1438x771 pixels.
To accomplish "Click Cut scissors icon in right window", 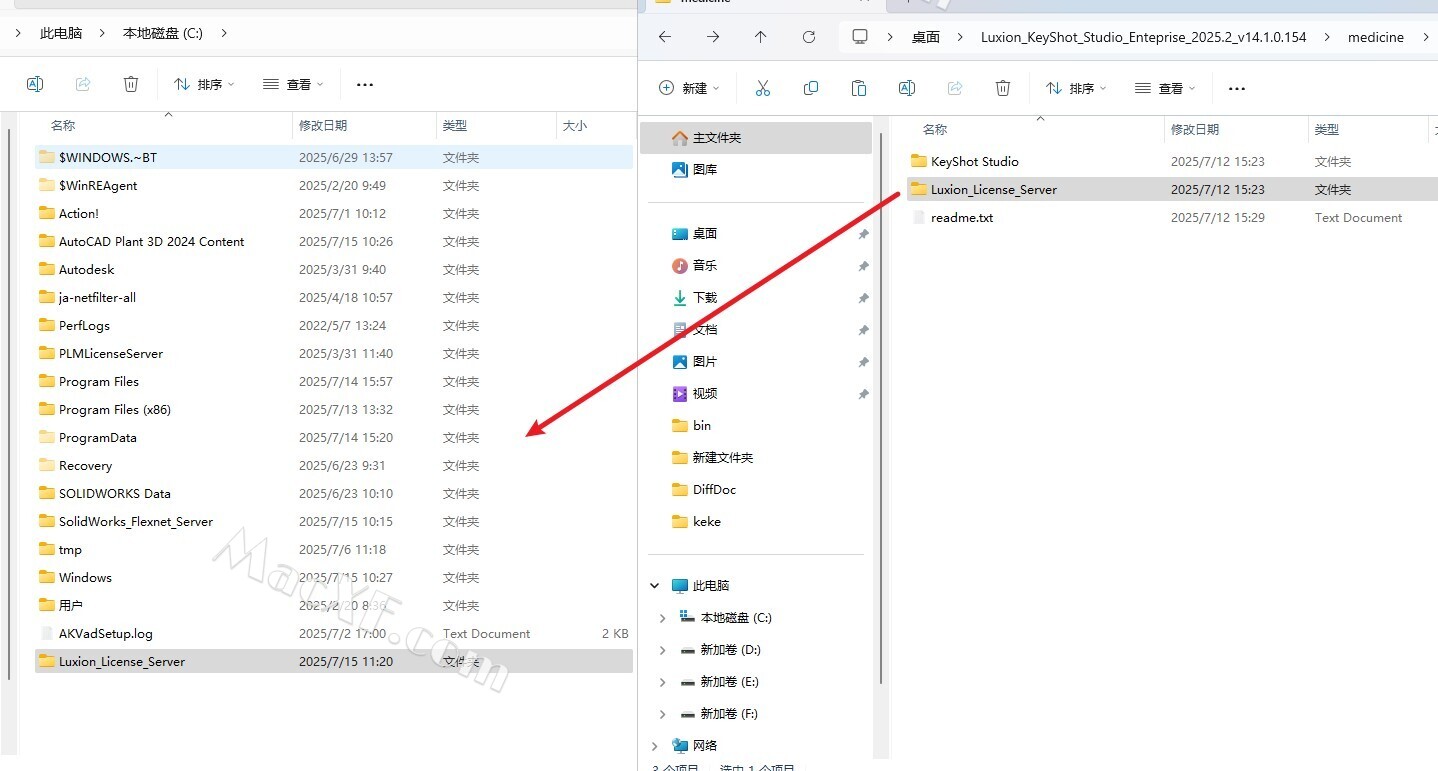I will point(763,88).
